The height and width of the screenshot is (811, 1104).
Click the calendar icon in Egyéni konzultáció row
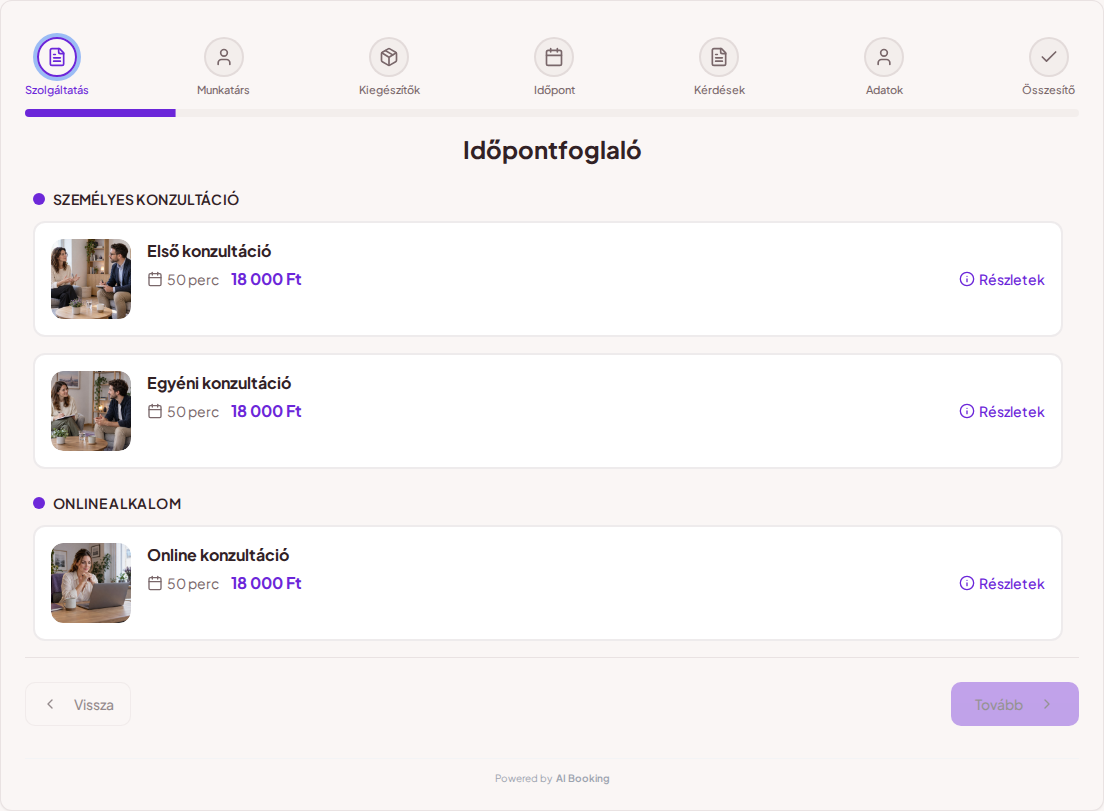point(155,411)
